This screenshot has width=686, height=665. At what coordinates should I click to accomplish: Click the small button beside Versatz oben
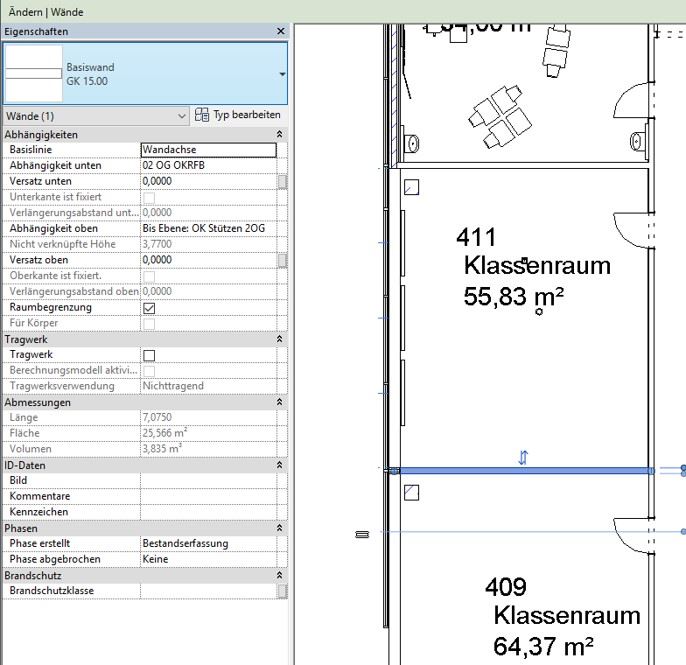point(282,260)
